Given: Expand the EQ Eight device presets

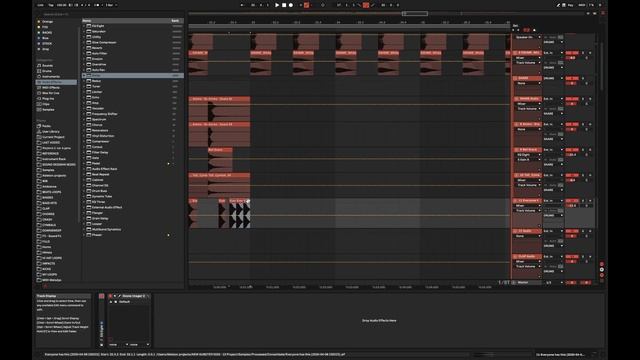Looking at the screenshot, I should pyautogui.click(x=84, y=26).
